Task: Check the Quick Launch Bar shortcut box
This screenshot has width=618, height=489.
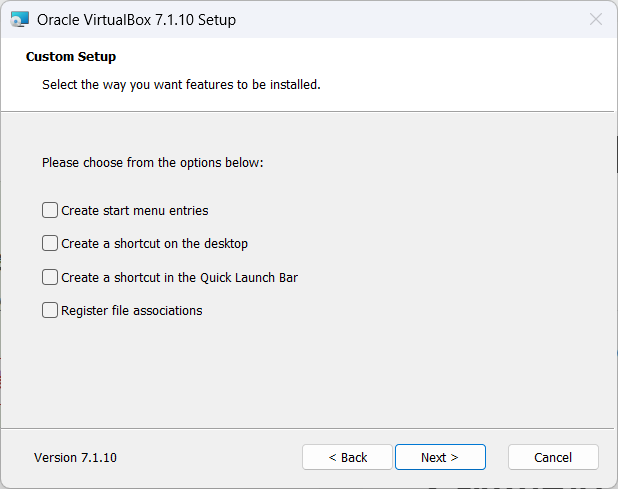Action: point(50,277)
